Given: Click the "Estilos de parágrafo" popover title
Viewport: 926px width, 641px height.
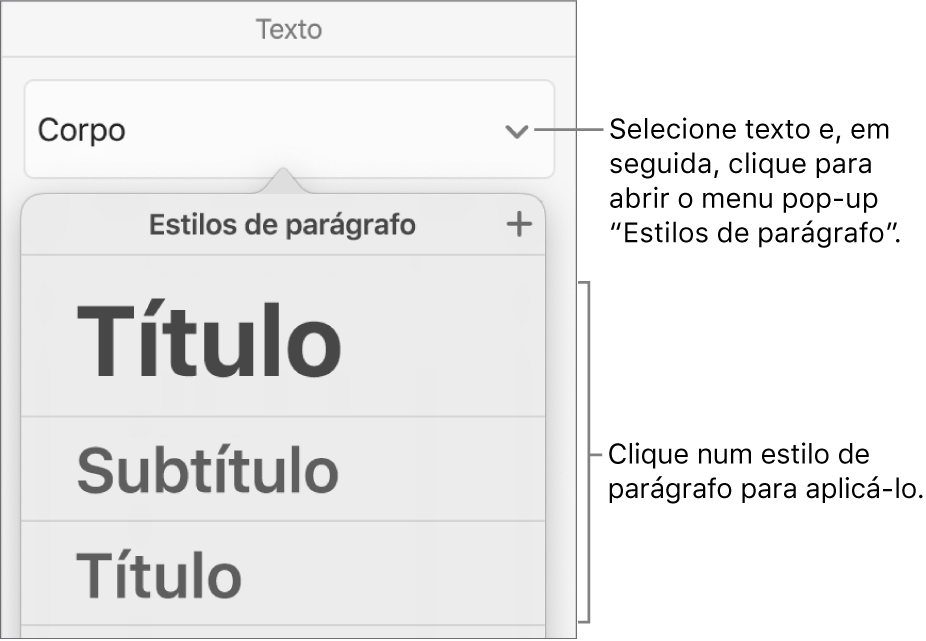Looking at the screenshot, I should coord(282,225).
